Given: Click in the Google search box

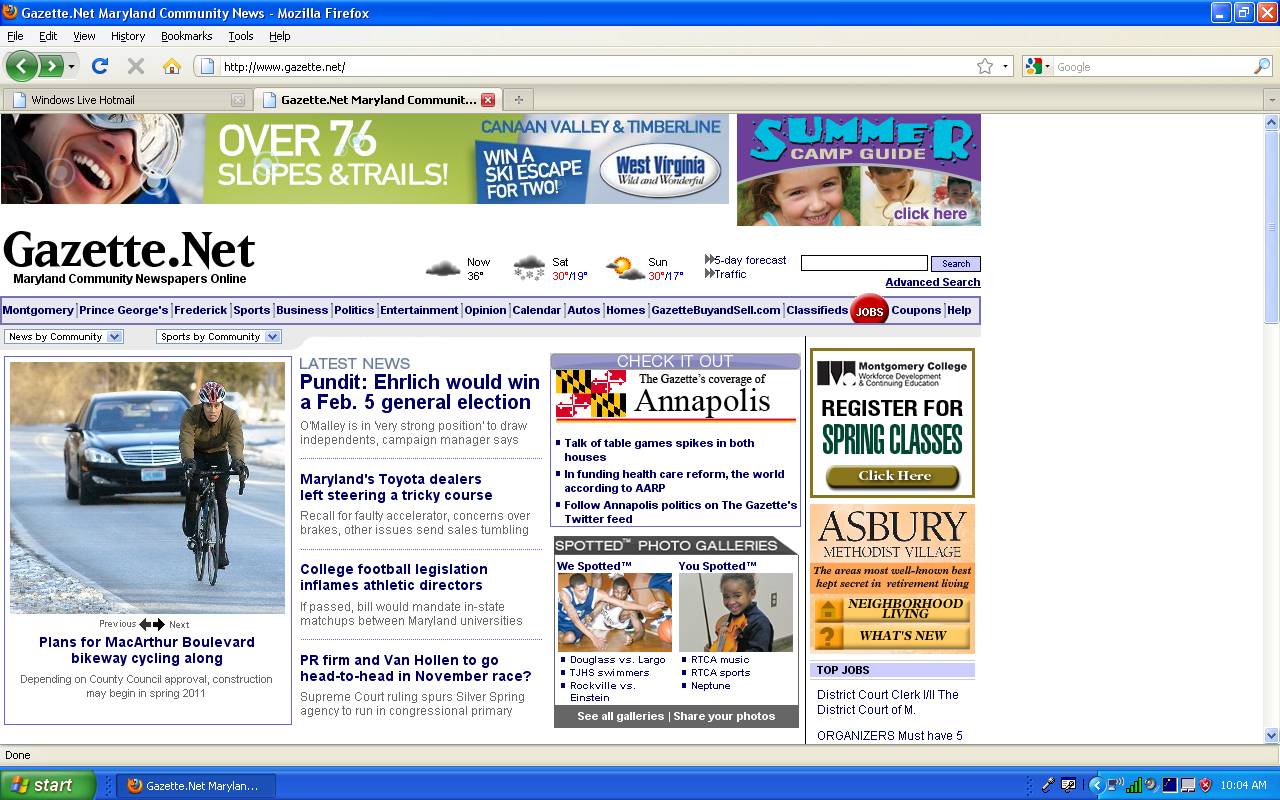Looking at the screenshot, I should [1152, 66].
